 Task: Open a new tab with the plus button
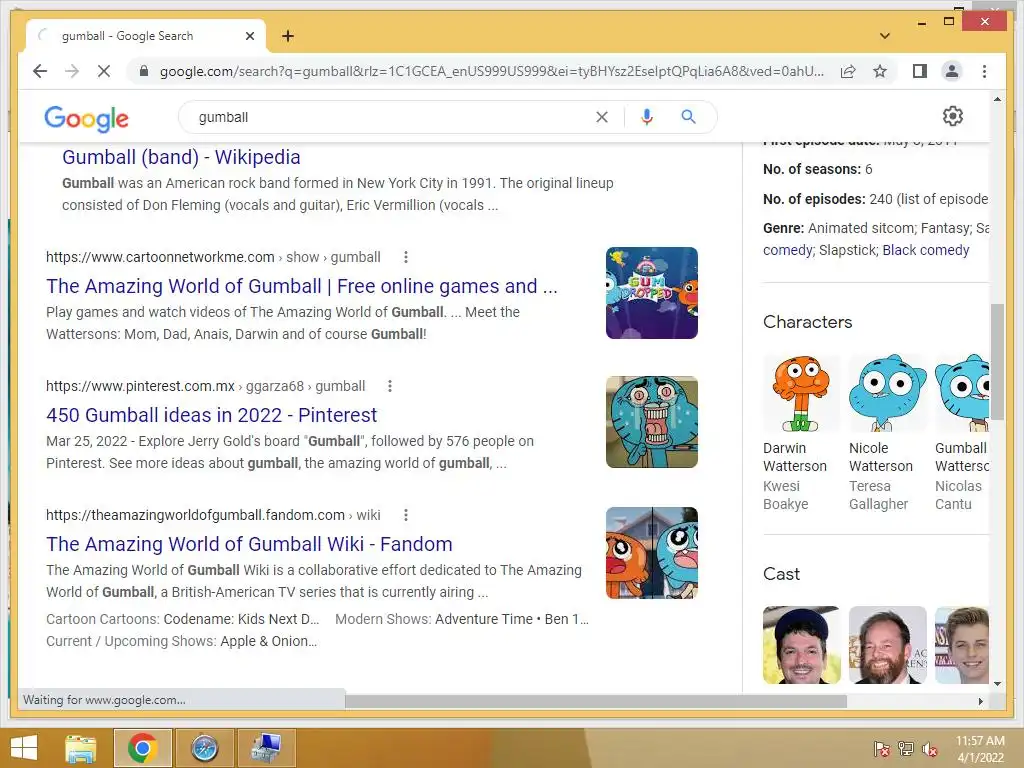coord(288,36)
